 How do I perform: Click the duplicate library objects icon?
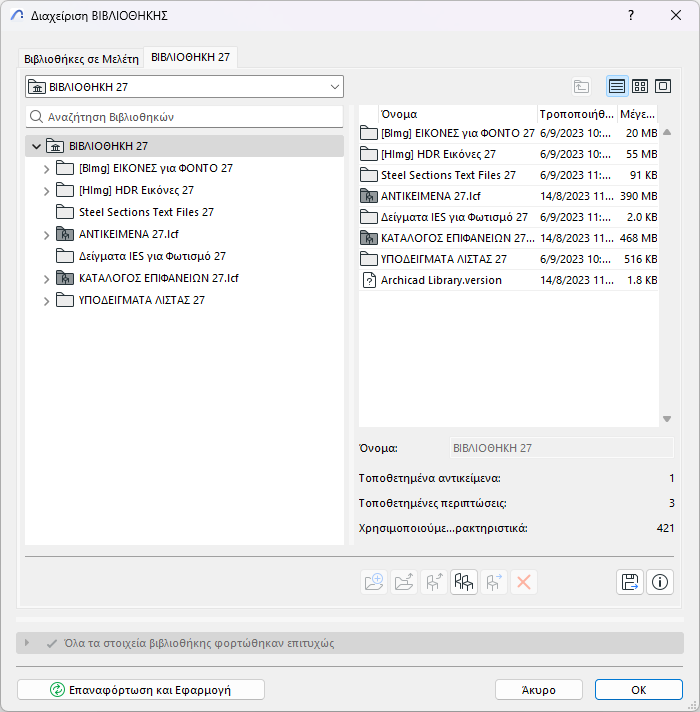tap(463, 582)
